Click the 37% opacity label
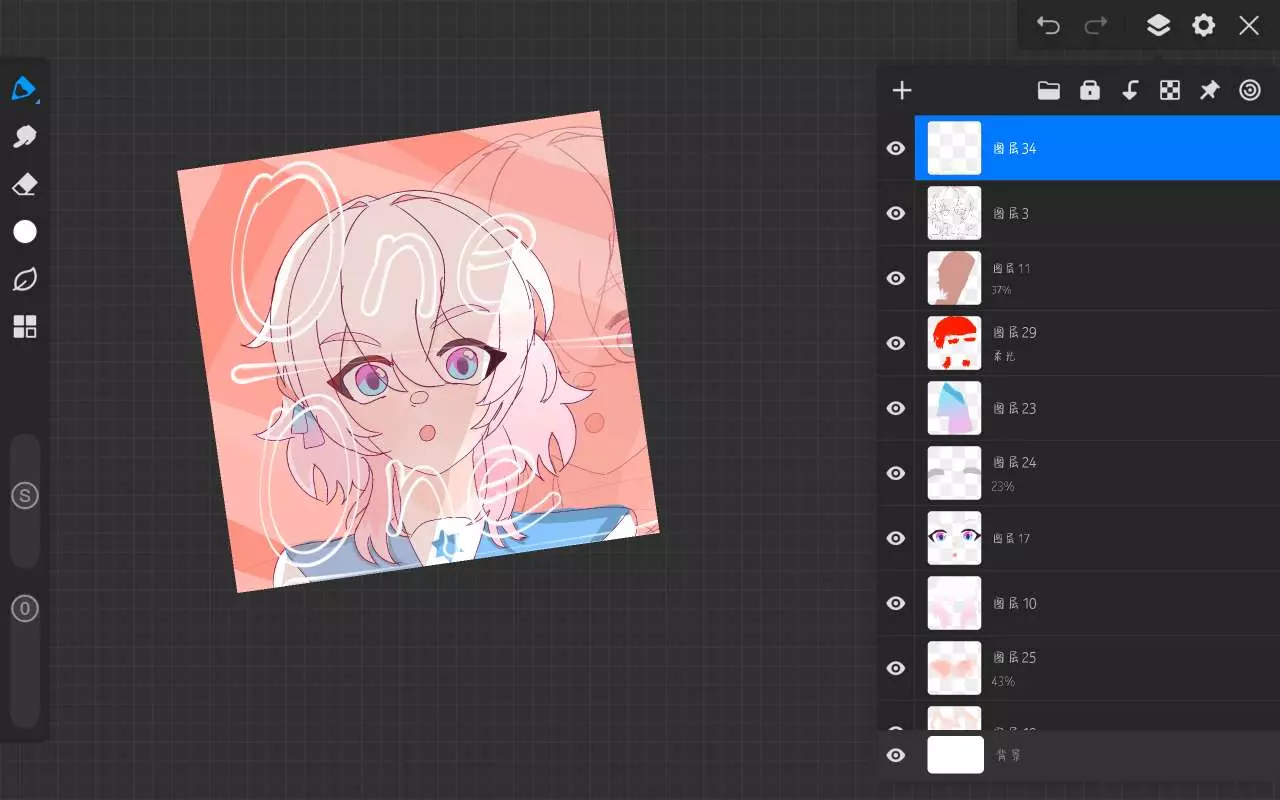The image size is (1280, 800). click(x=1001, y=290)
